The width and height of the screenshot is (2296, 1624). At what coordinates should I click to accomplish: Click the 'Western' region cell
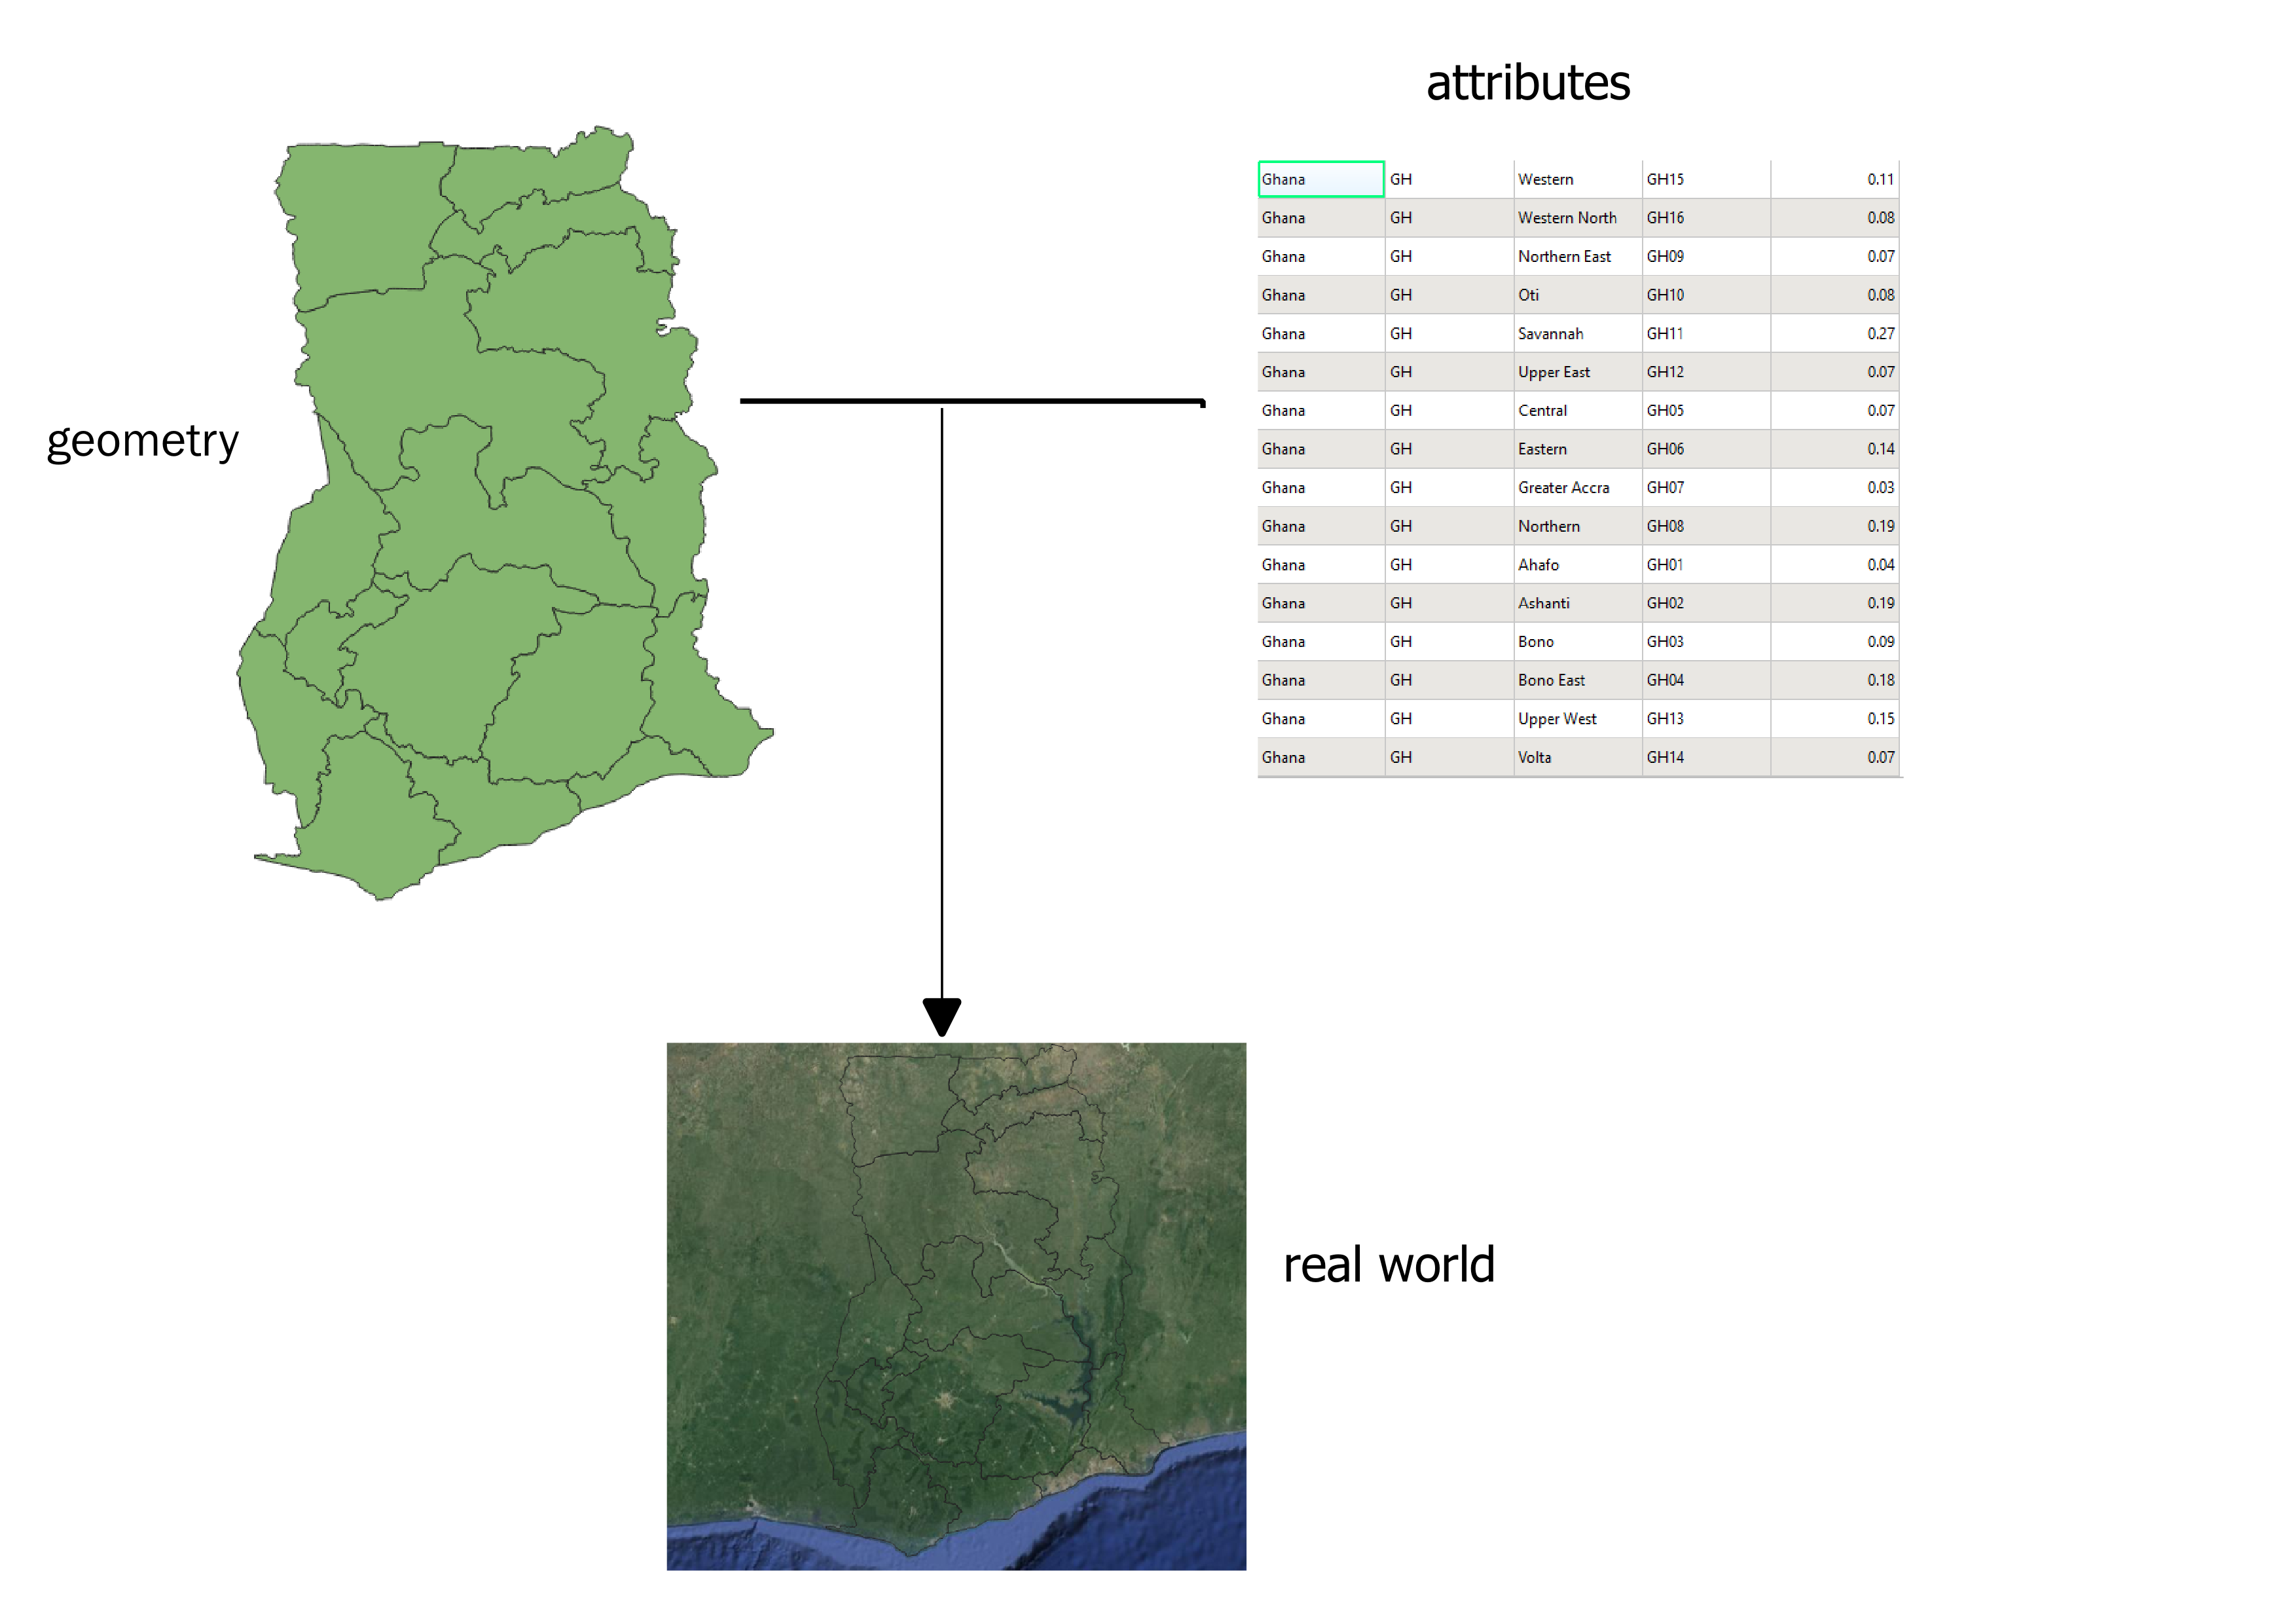click(x=1577, y=179)
